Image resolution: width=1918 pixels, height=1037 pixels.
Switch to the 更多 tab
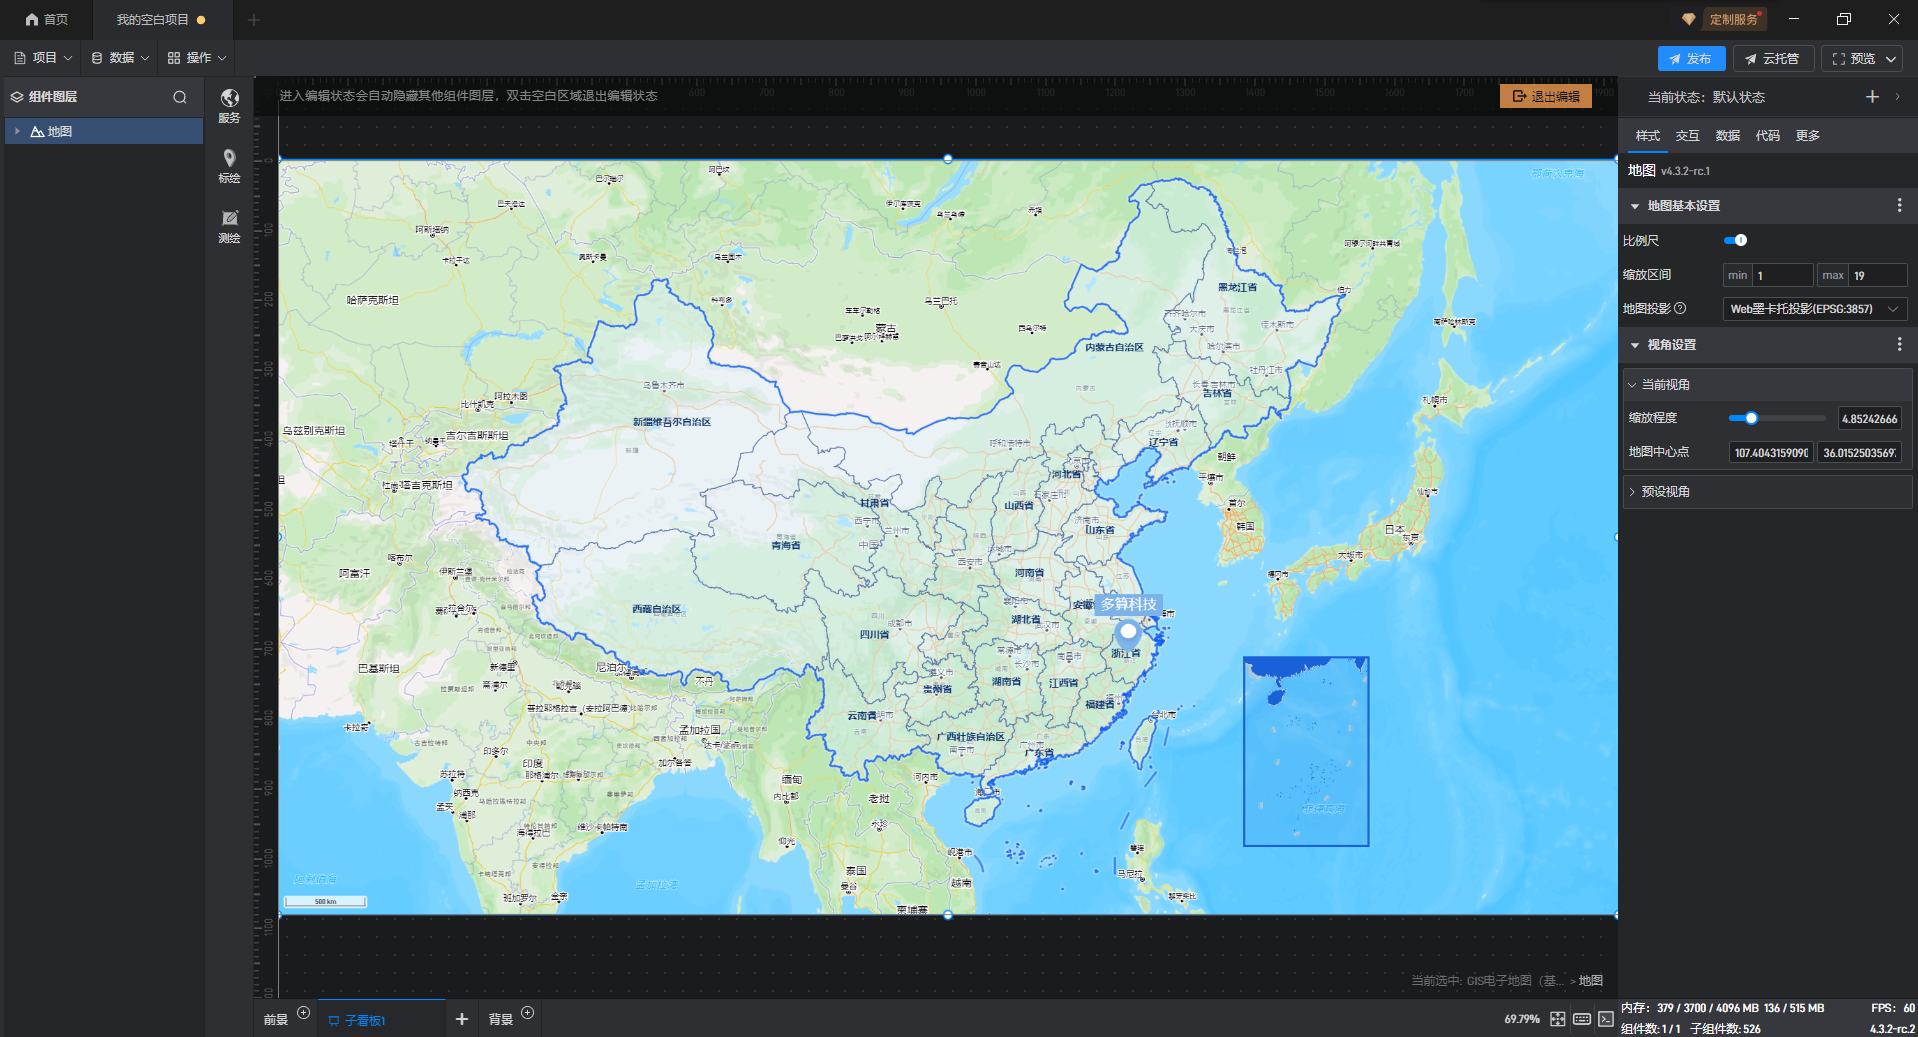[1808, 136]
